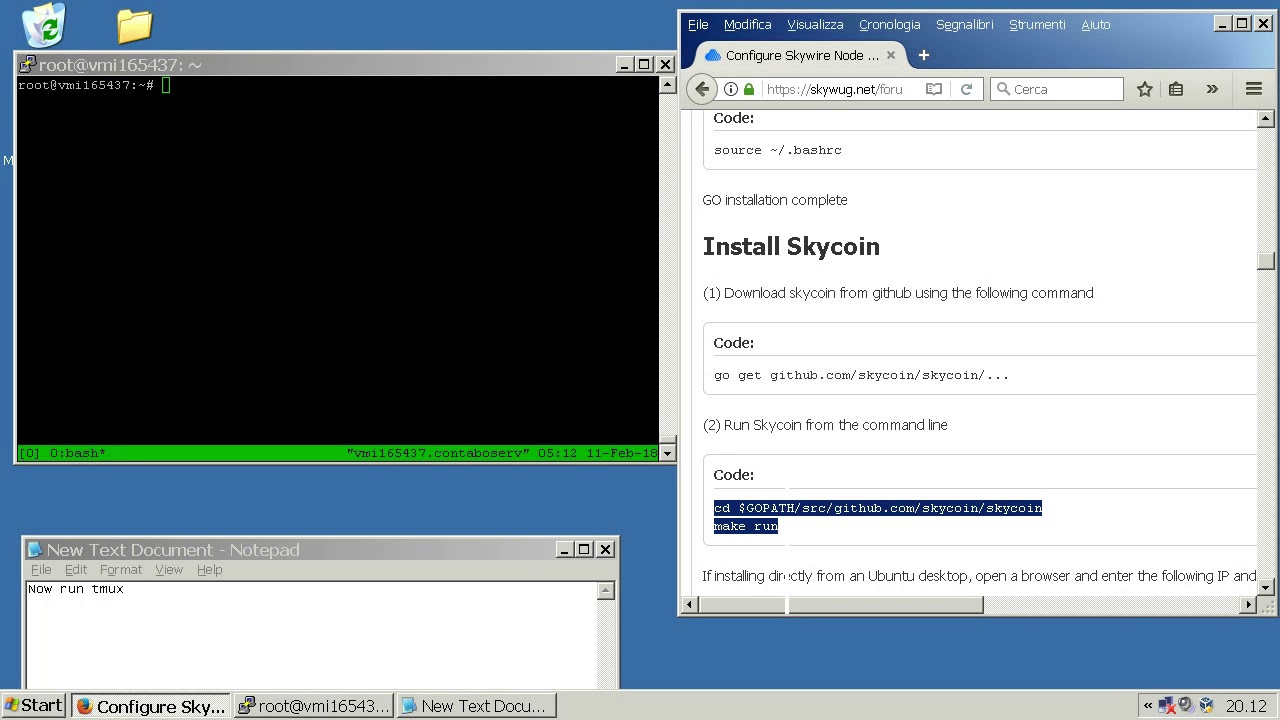Select the Configure Skywire Node tab
The height and width of the screenshot is (720, 1280).
tap(801, 55)
